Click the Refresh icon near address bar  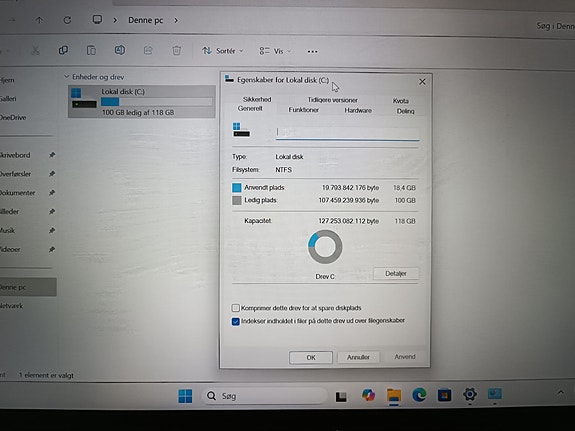click(x=67, y=20)
